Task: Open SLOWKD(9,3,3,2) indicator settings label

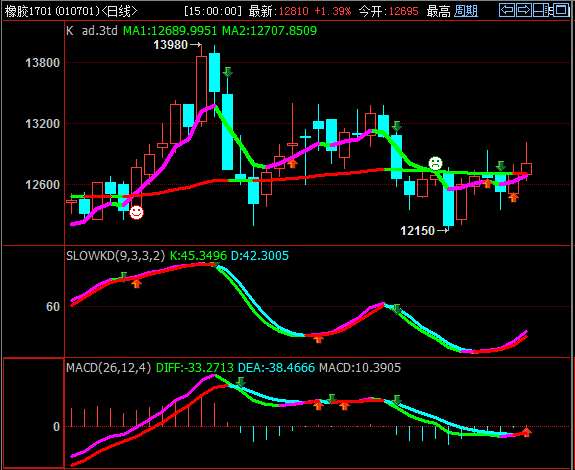Action: pos(116,256)
